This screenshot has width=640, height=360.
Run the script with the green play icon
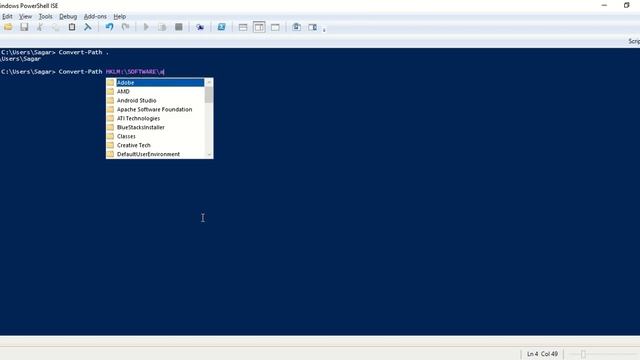coord(146,27)
